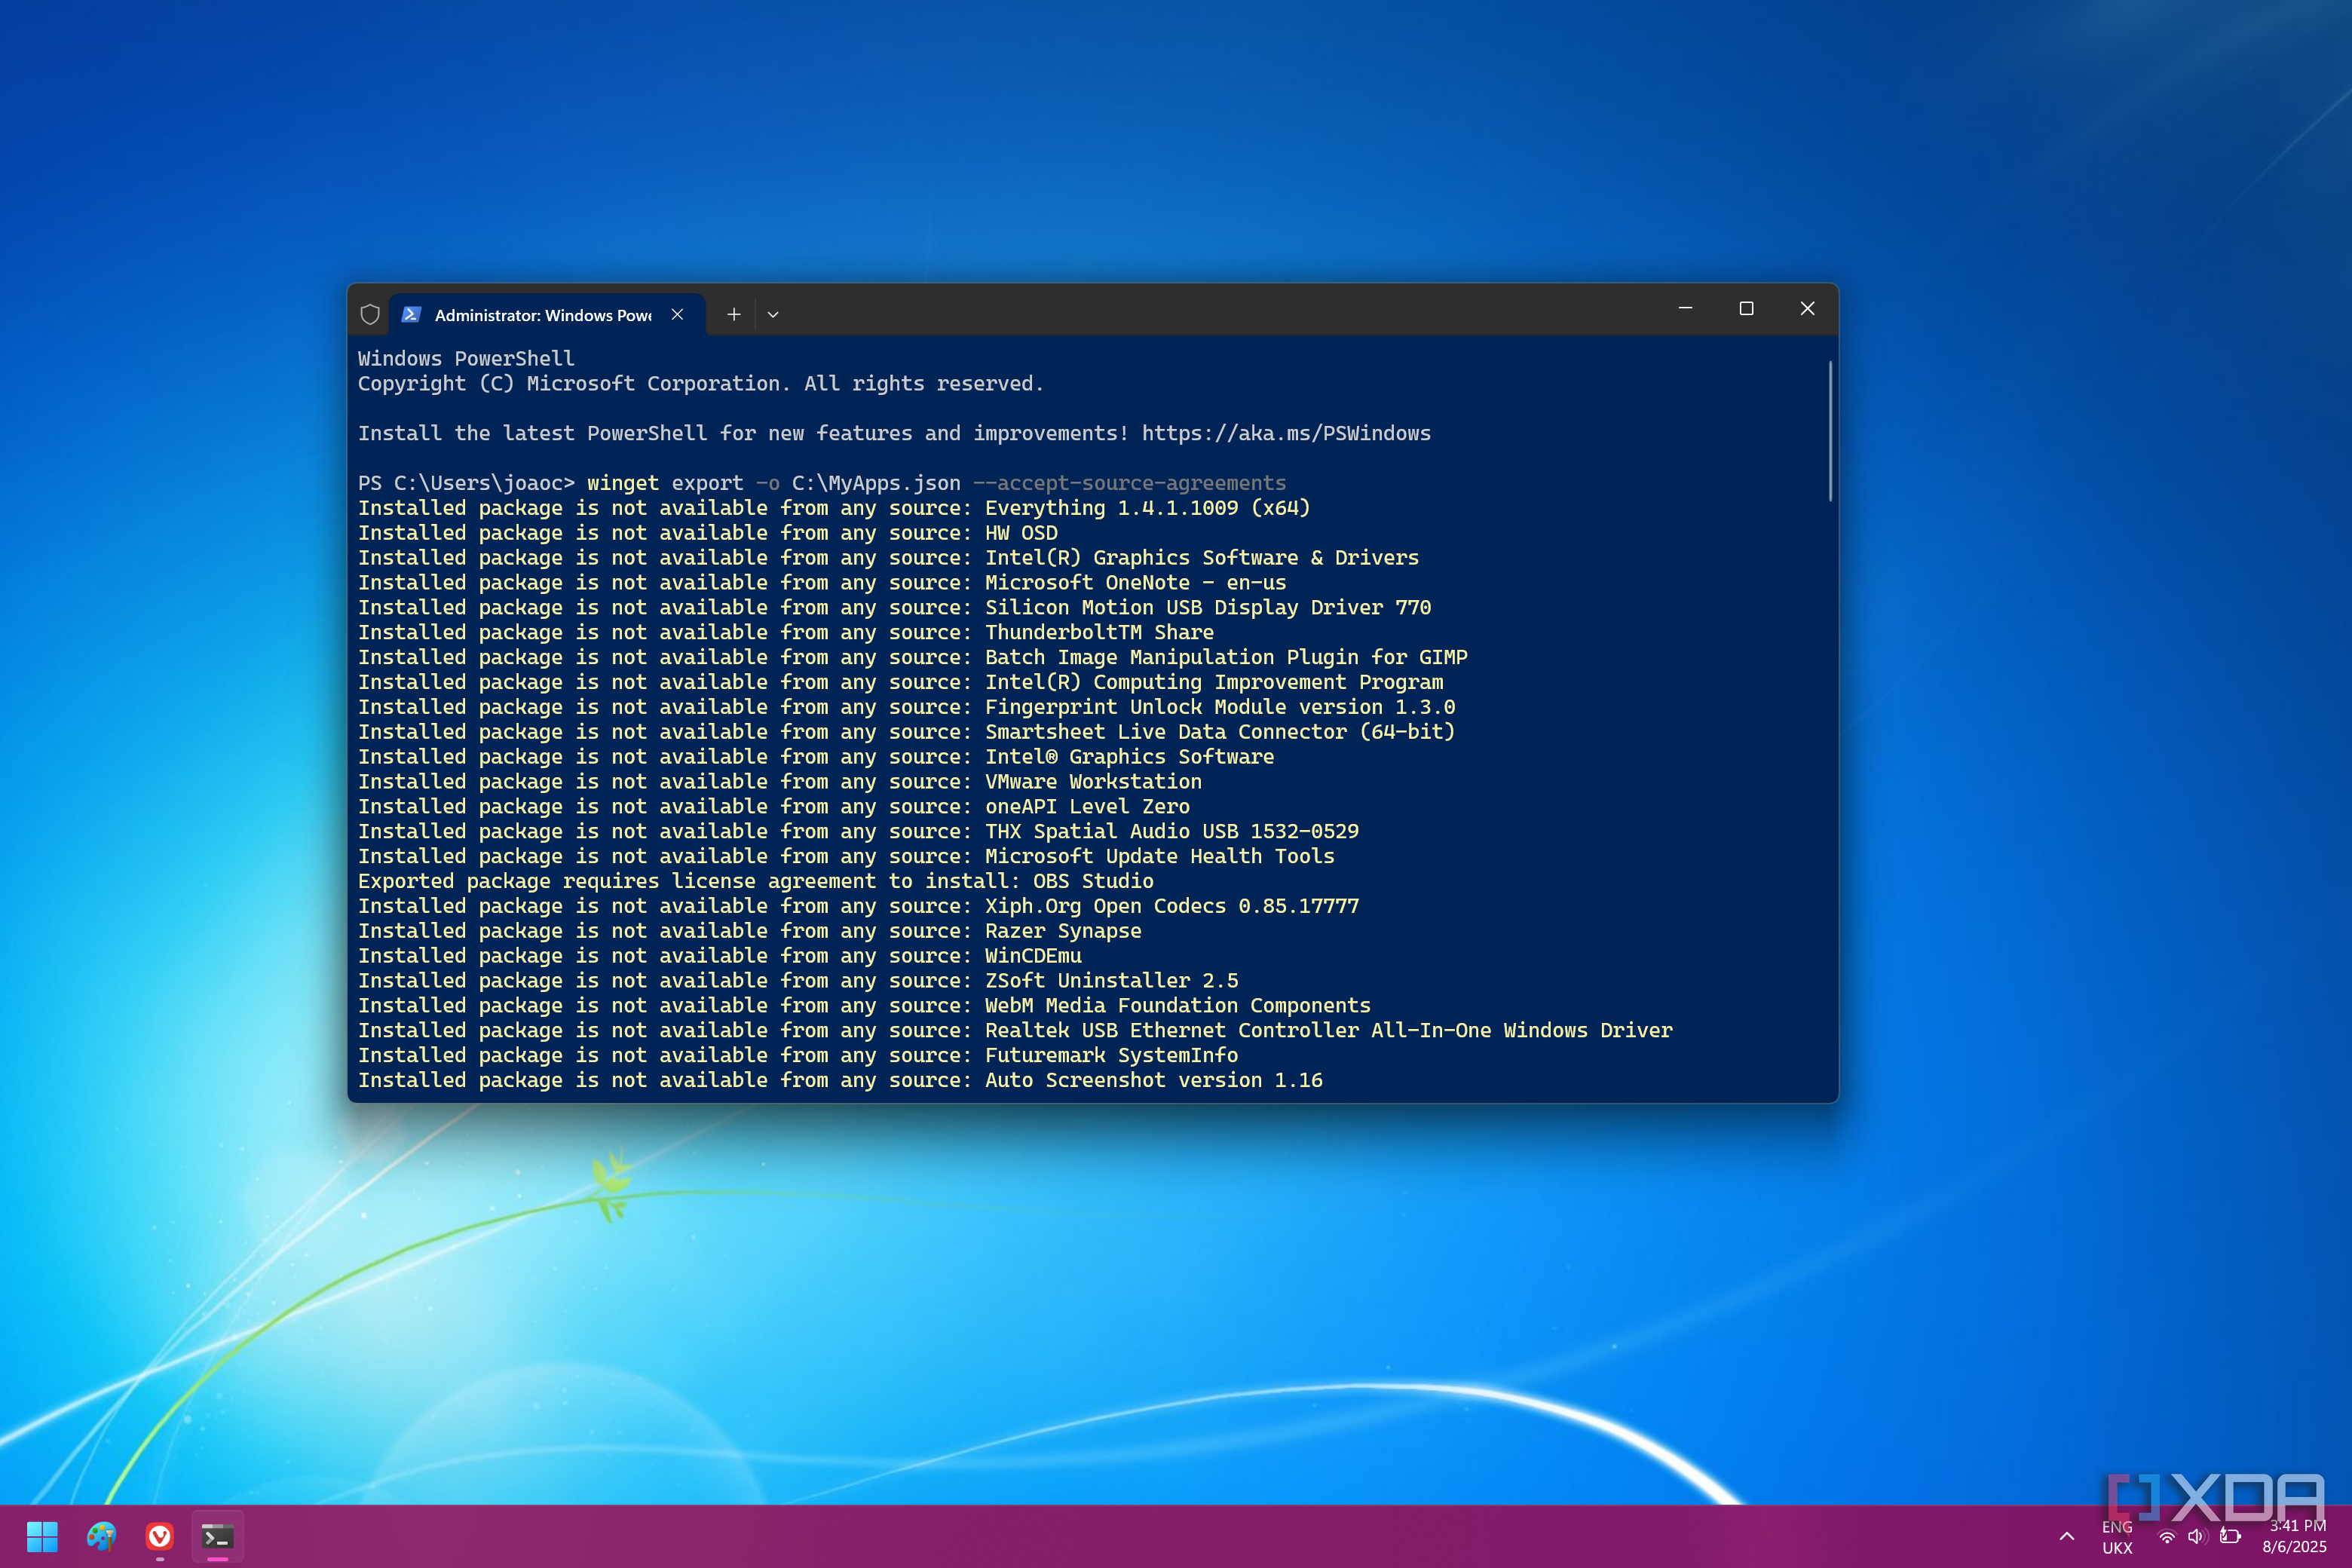Launch the Vivaldi browser from the taskbar

point(160,1536)
